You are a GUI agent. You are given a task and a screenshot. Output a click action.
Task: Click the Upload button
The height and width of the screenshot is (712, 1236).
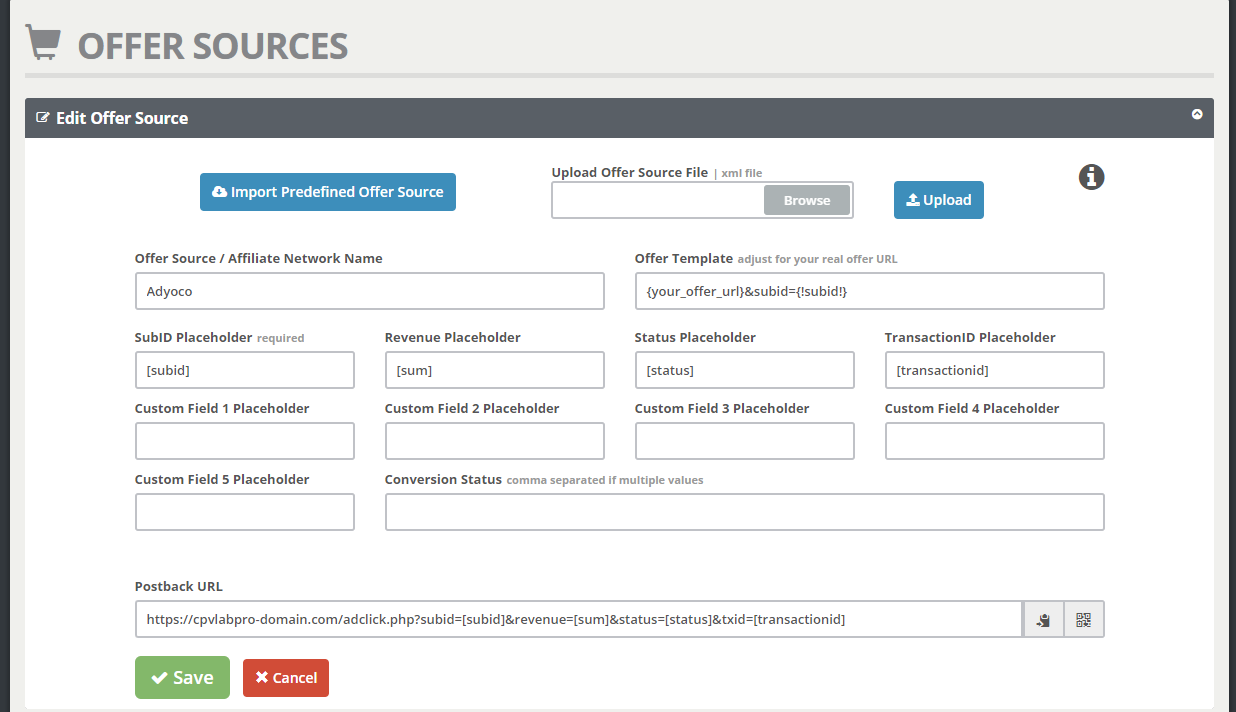[x=938, y=199]
